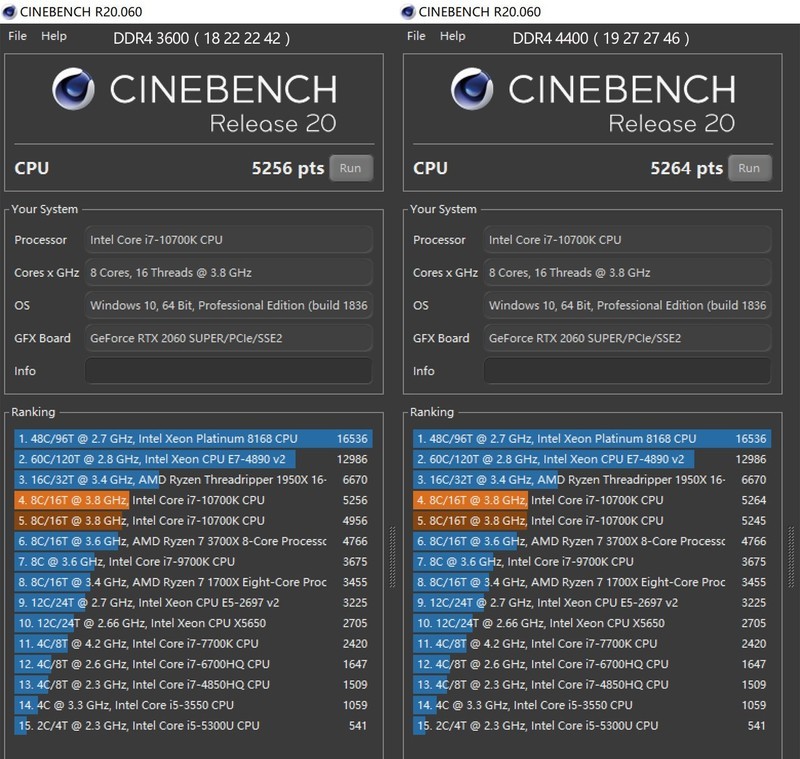
Task: Click the Processor field in left window
Action: (228, 240)
